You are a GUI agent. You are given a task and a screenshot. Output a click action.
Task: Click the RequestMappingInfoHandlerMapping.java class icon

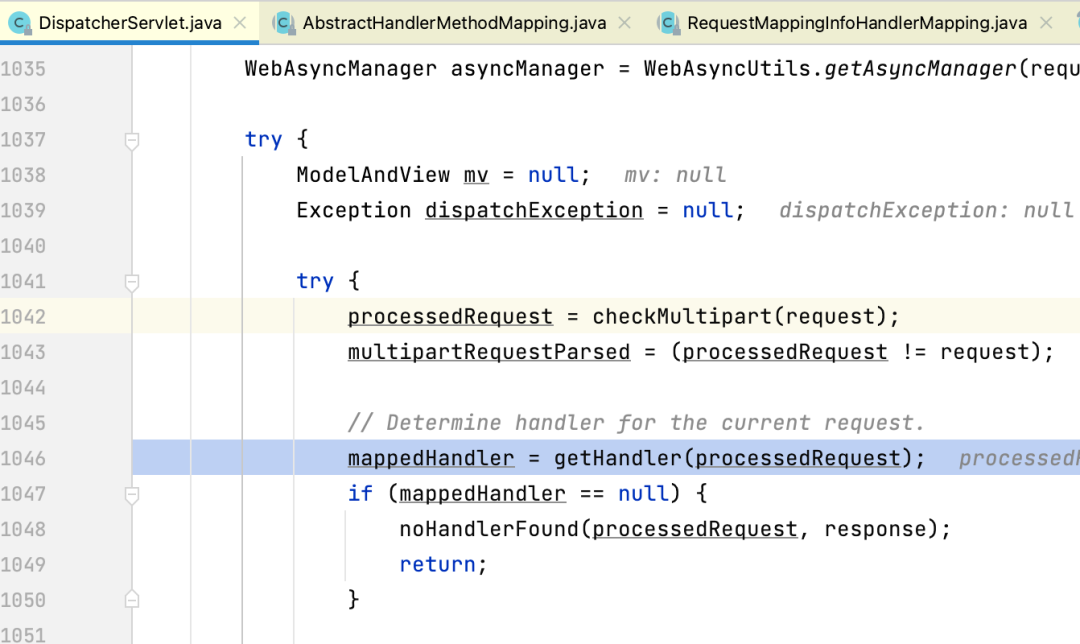pos(668,22)
